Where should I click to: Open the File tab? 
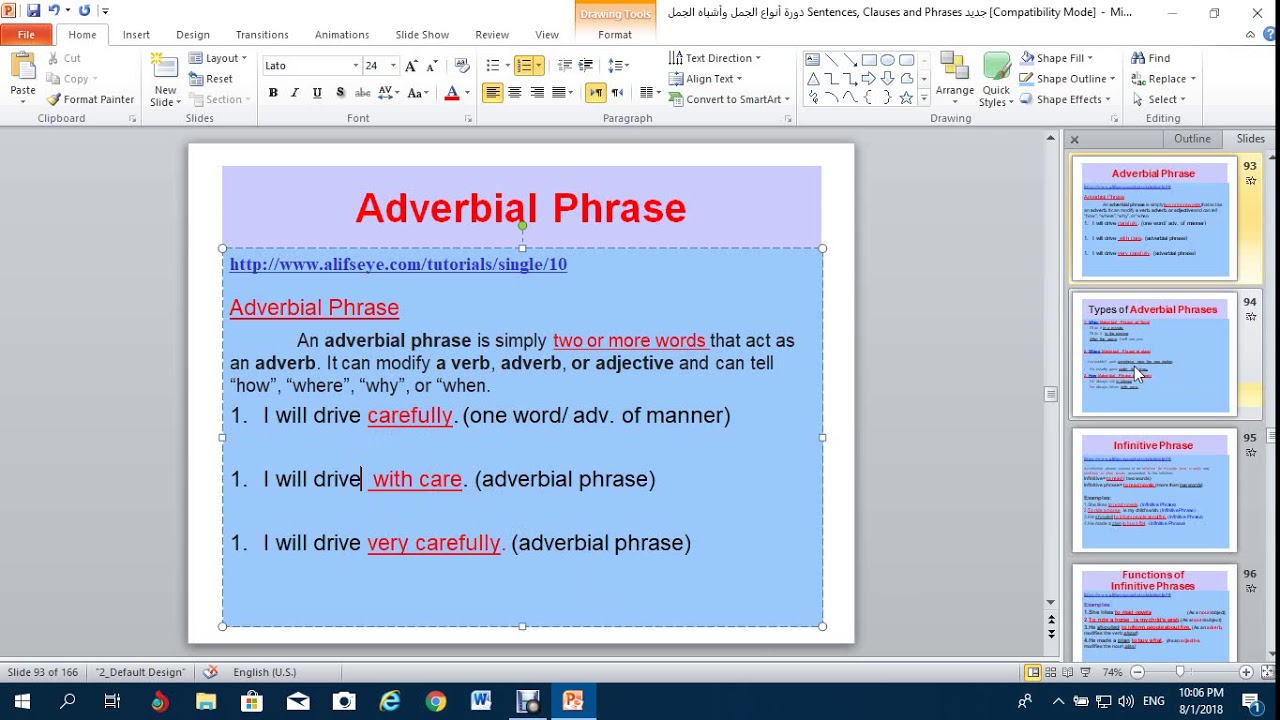click(x=26, y=34)
